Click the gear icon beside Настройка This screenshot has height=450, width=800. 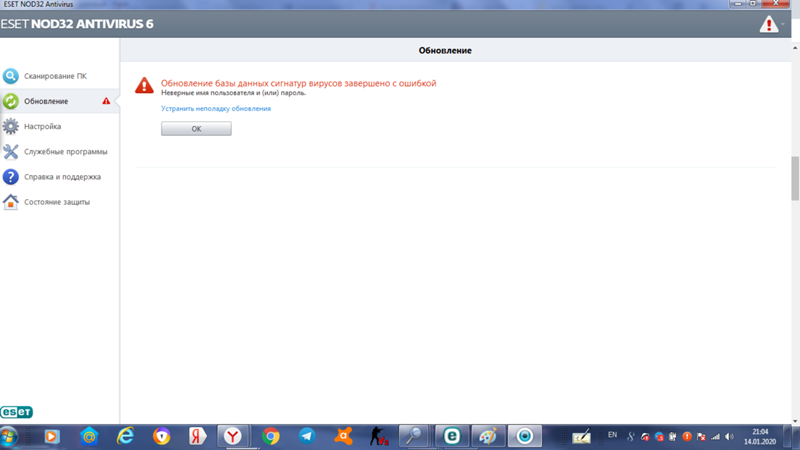pos(10,127)
